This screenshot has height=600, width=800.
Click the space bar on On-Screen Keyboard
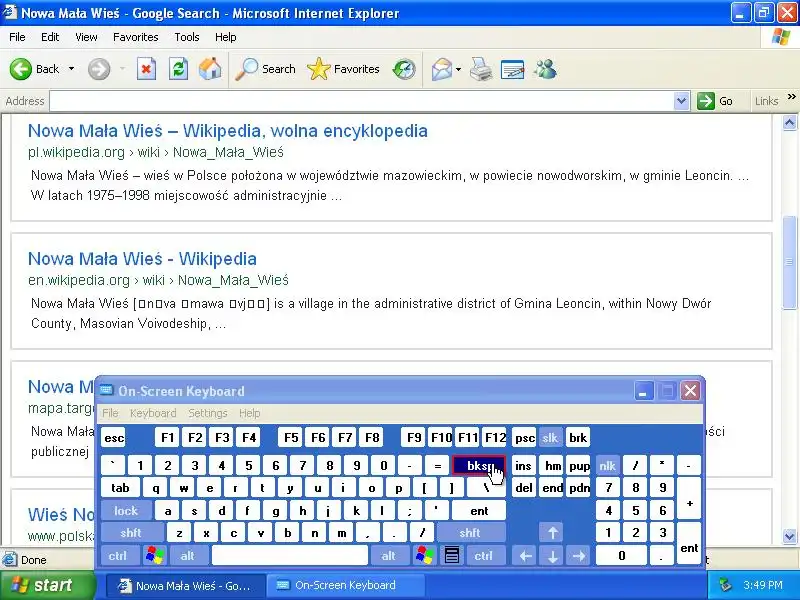(x=290, y=555)
